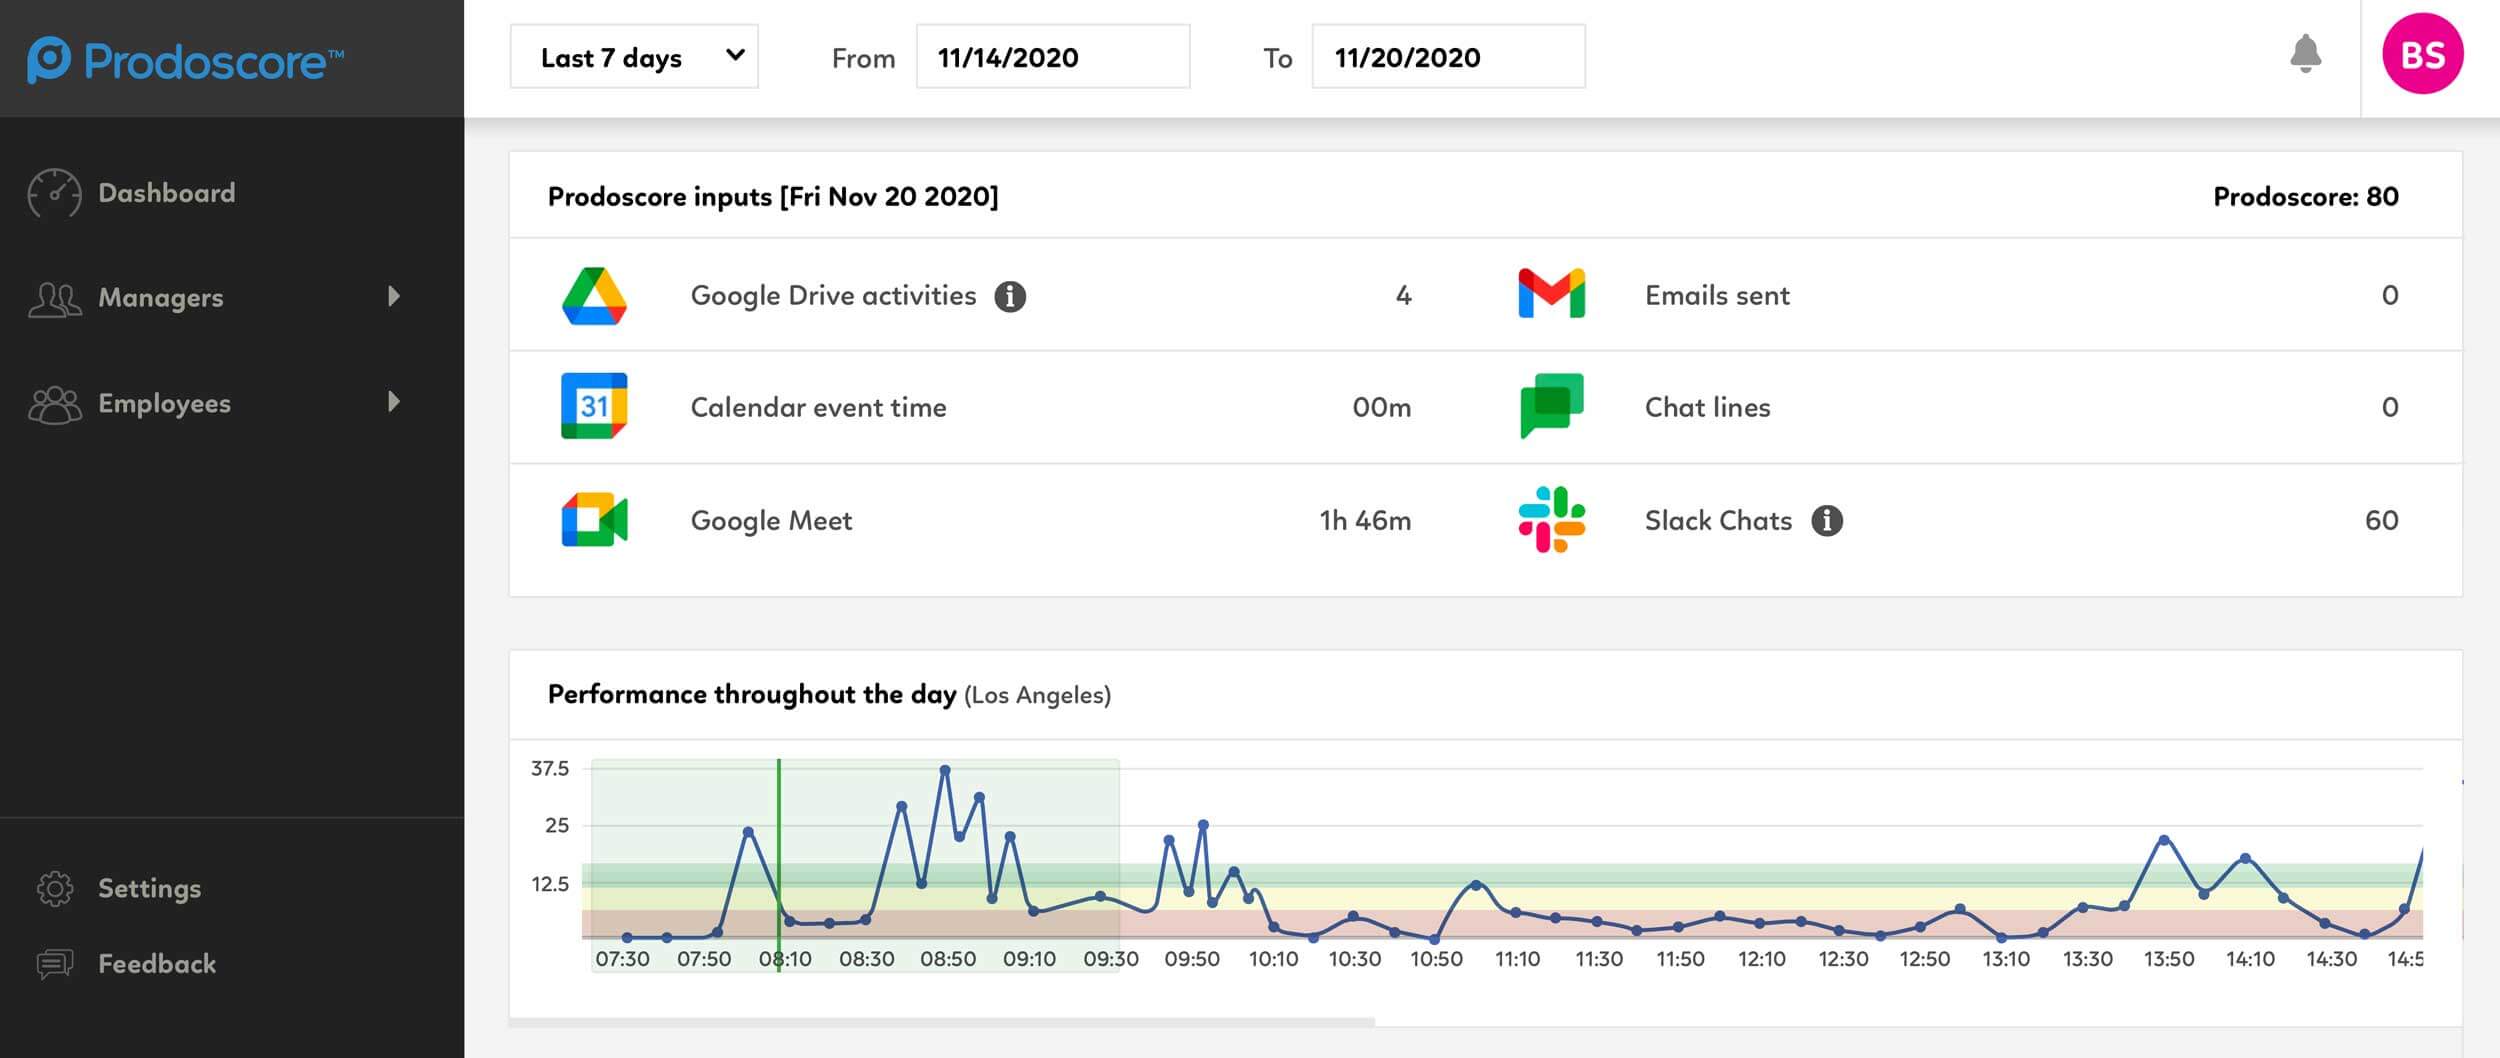The height and width of the screenshot is (1058, 2500).
Task: Click the Google Meet value 1h 46m
Action: click(1365, 520)
